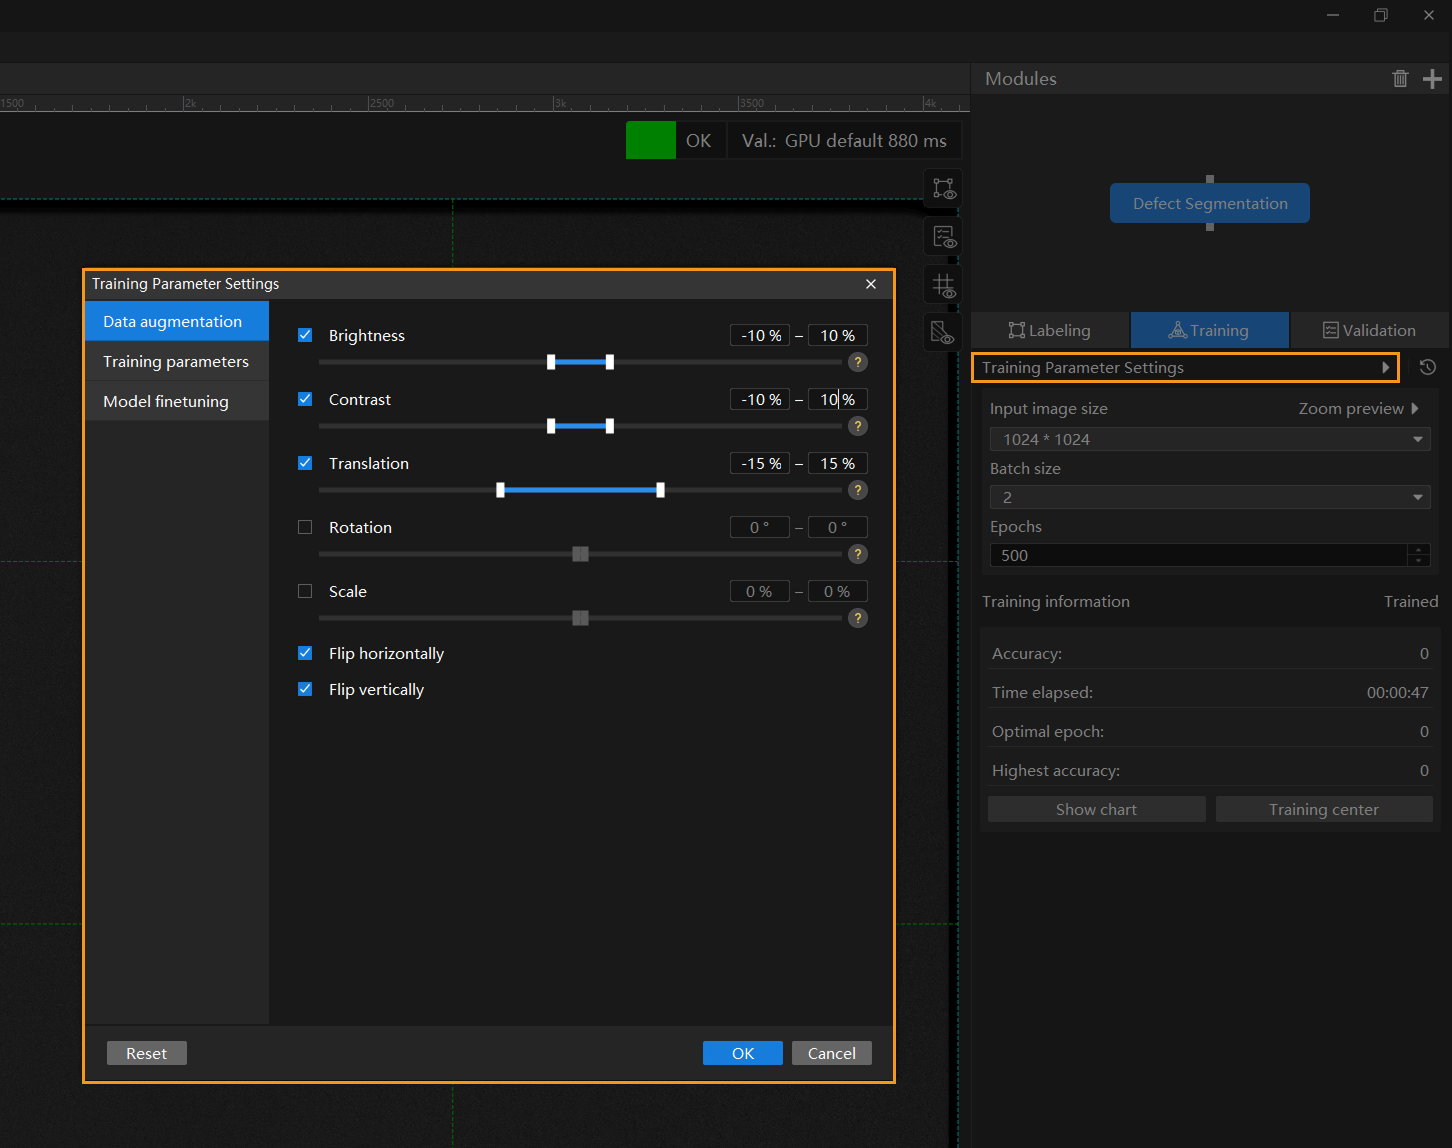Expand Zoom preview arrow
The width and height of the screenshot is (1452, 1148).
click(x=1414, y=408)
